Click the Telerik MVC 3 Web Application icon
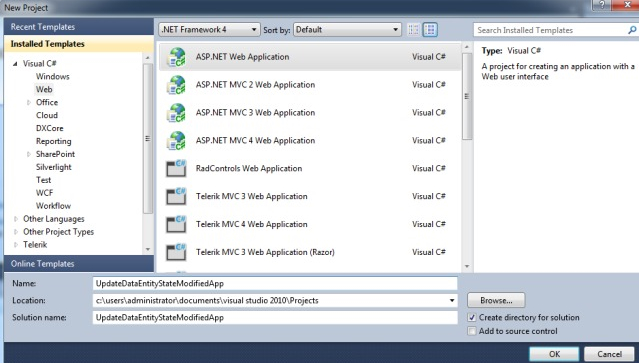The height and width of the screenshot is (363, 639). [176, 196]
